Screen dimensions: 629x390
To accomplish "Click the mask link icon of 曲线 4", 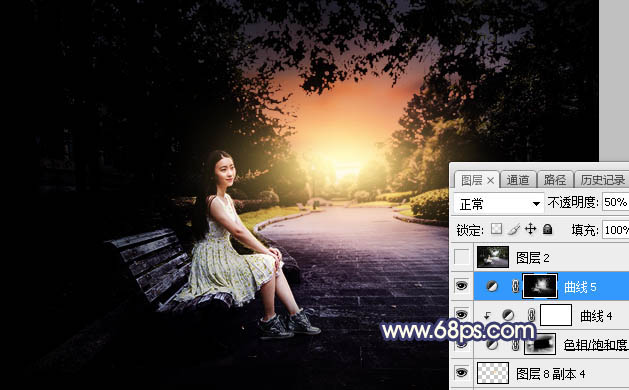I will [532, 315].
